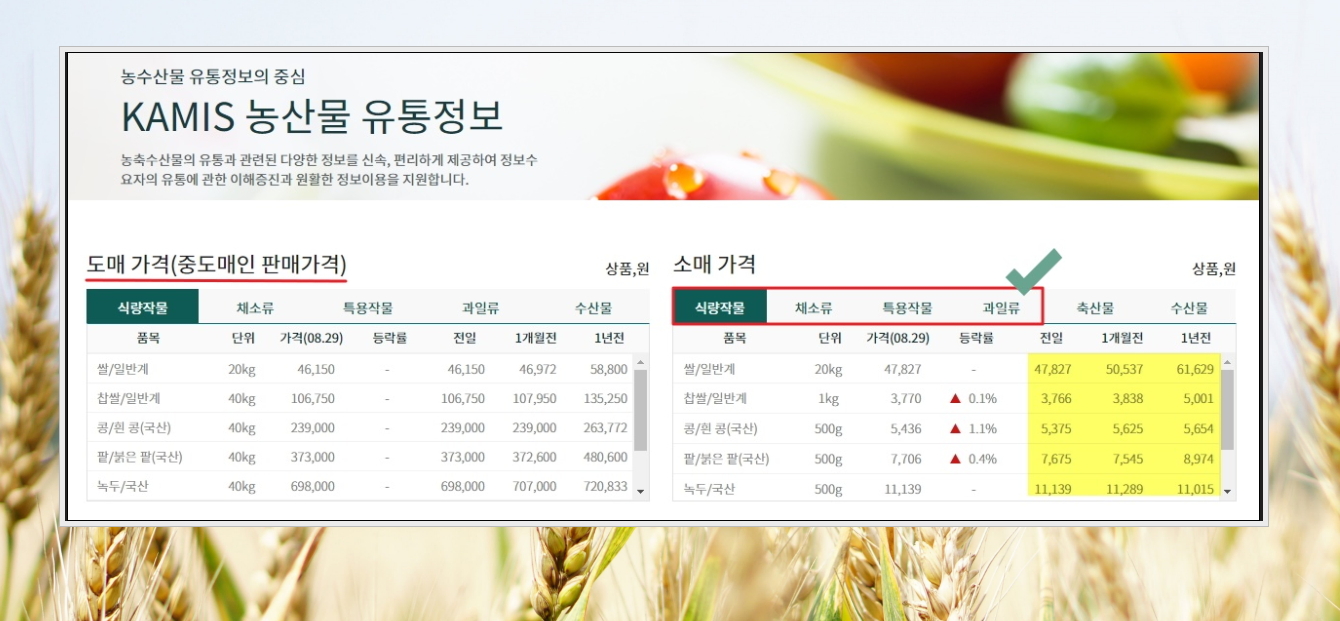Click 팥/붉은 팥(국산) in 소매 가격 table
The height and width of the screenshot is (621, 1340).
[x=726, y=459]
